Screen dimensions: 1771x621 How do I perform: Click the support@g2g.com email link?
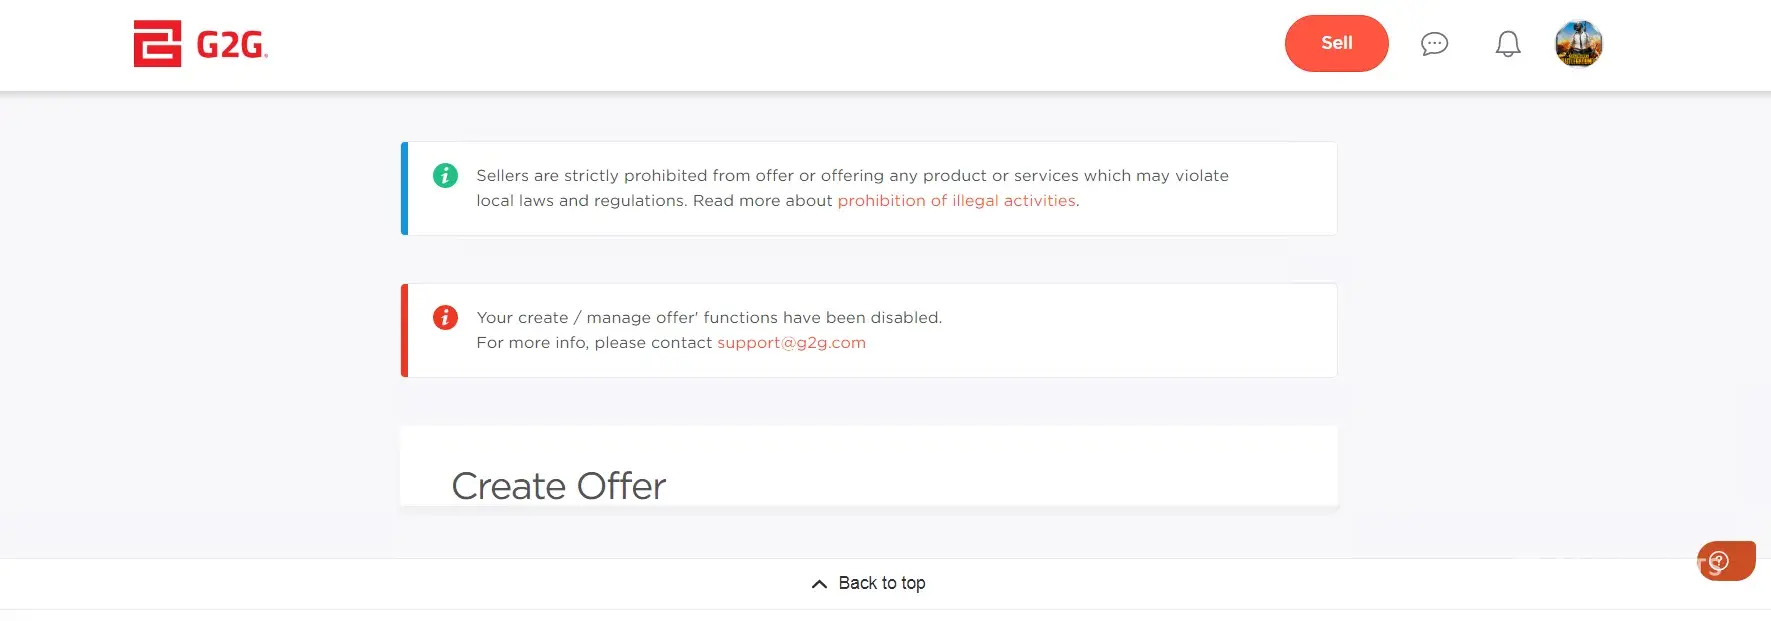coord(791,343)
